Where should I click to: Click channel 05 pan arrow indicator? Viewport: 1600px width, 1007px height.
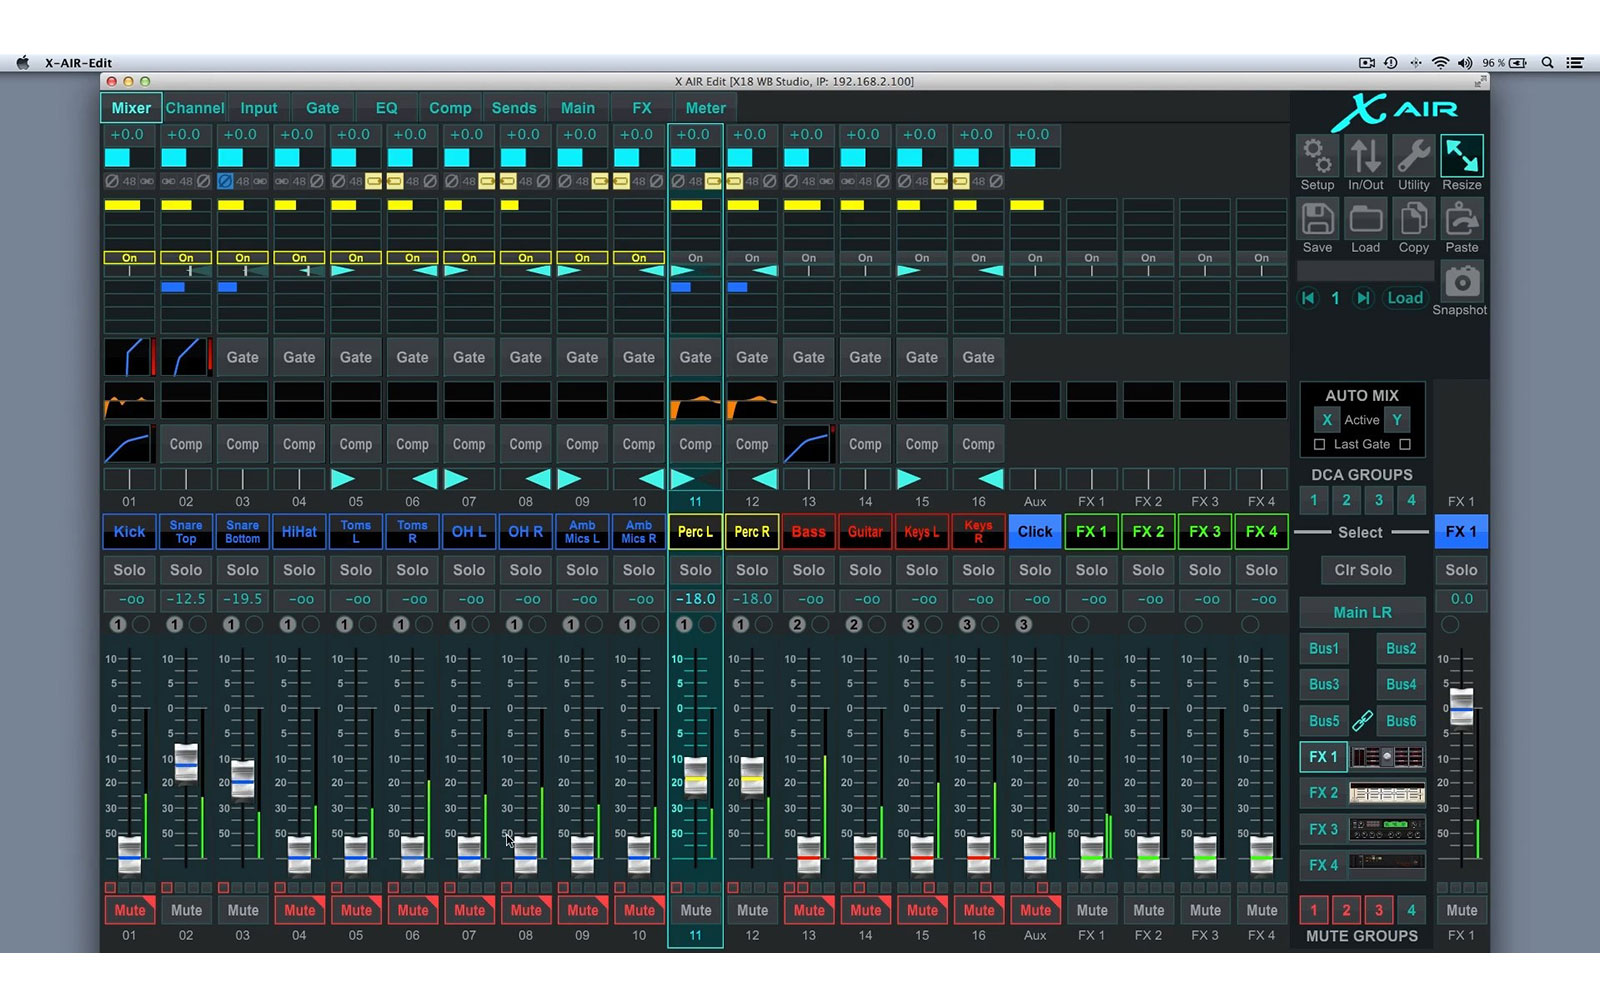coord(343,479)
